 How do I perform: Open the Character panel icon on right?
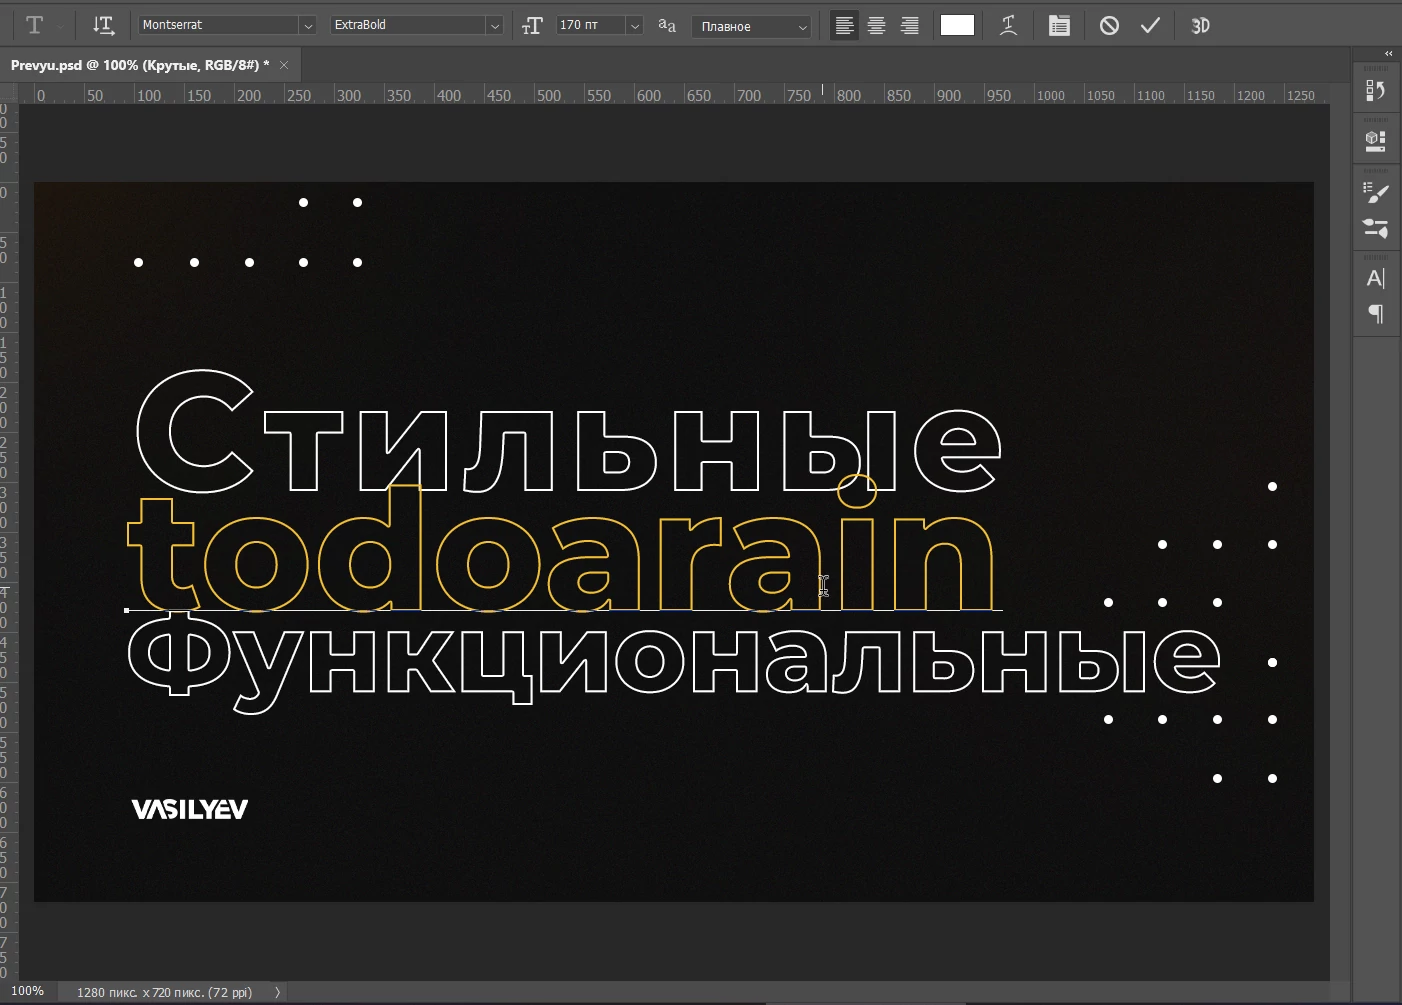point(1376,277)
